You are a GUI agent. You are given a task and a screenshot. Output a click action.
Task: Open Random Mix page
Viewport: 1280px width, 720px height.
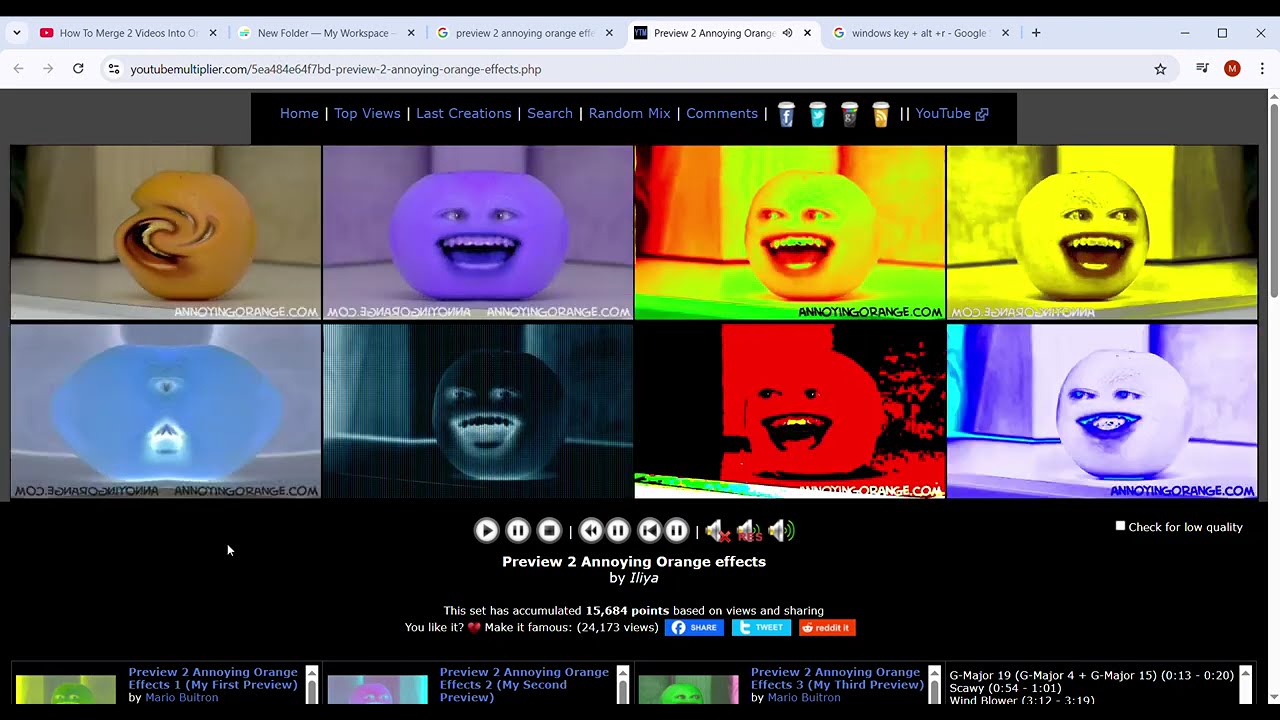click(629, 113)
